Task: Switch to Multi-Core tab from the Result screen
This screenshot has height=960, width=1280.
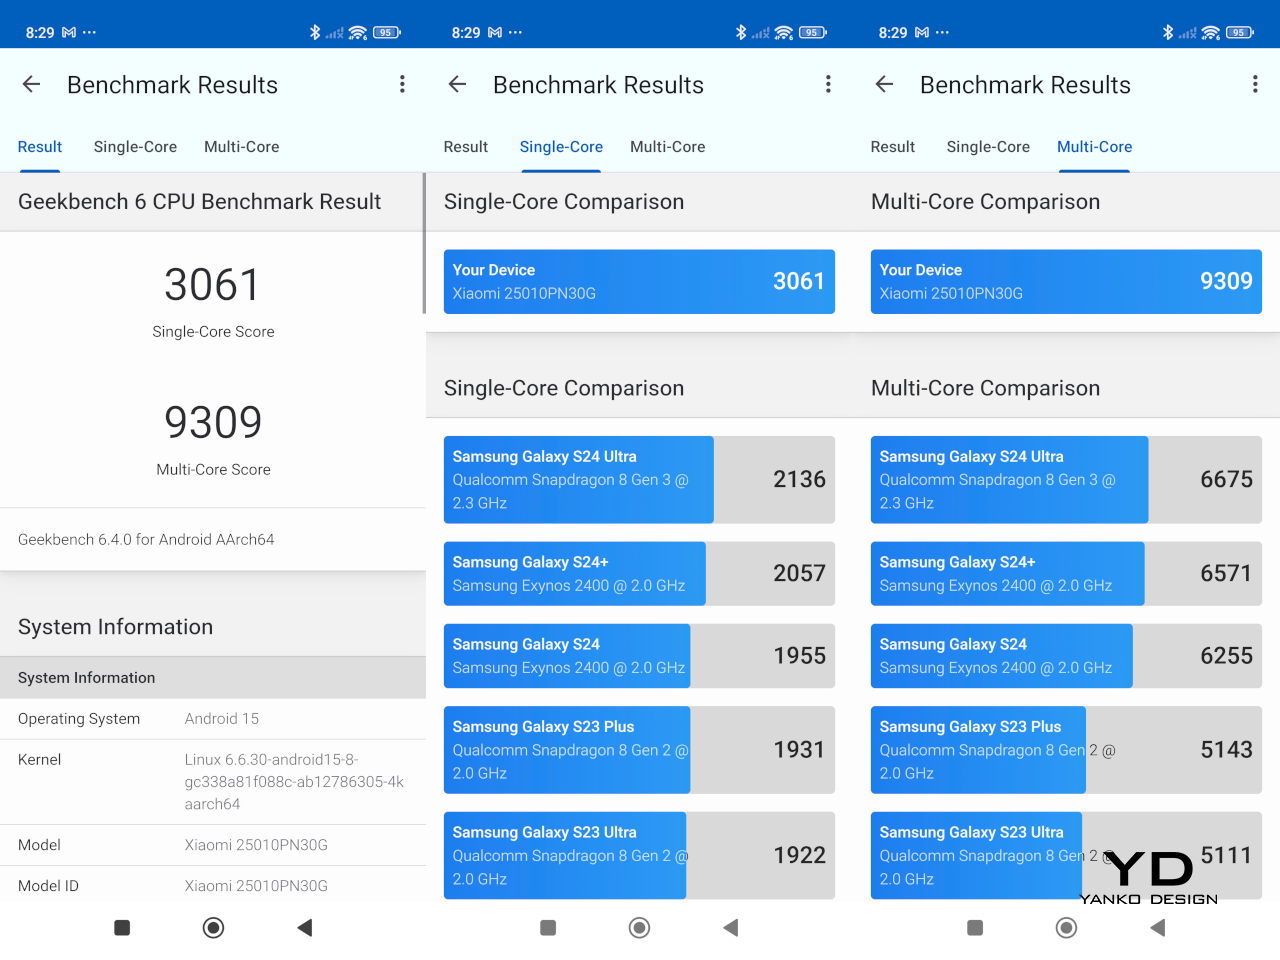Action: pos(241,147)
